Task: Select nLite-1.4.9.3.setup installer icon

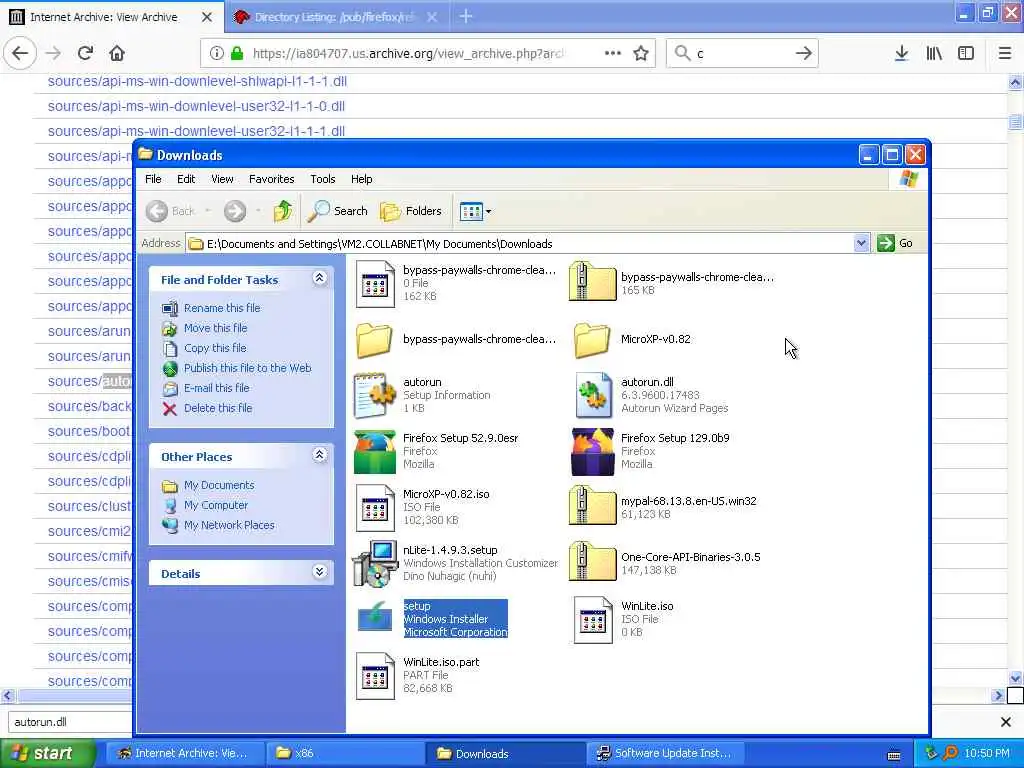Action: tap(375, 563)
